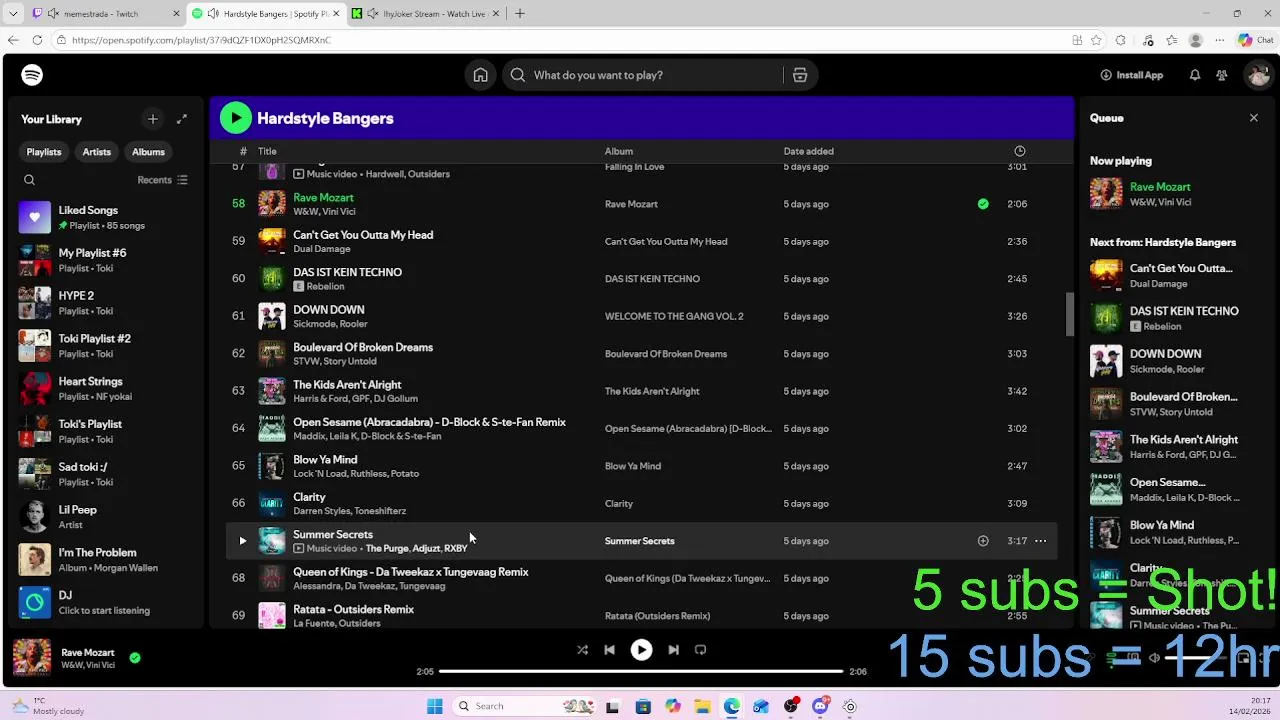1280x720 pixels.
Task: Select the Clarity track row title
Action: (x=309, y=497)
